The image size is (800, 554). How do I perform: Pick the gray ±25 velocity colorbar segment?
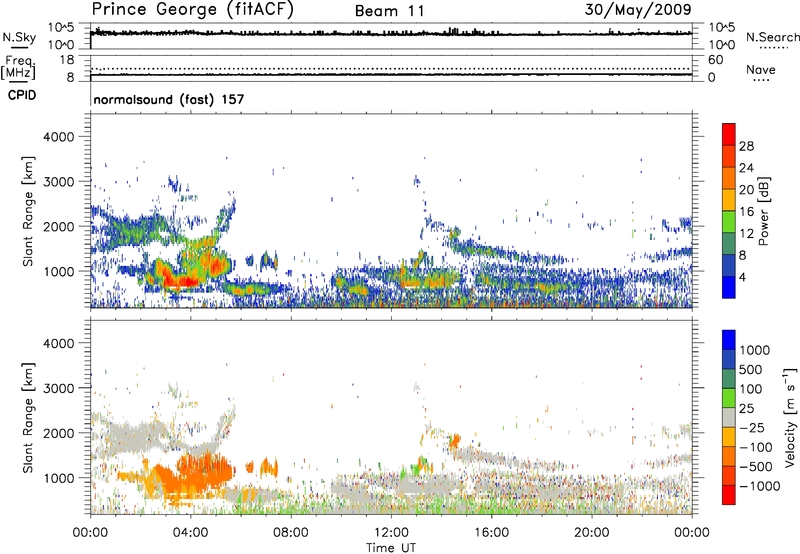tap(729, 417)
